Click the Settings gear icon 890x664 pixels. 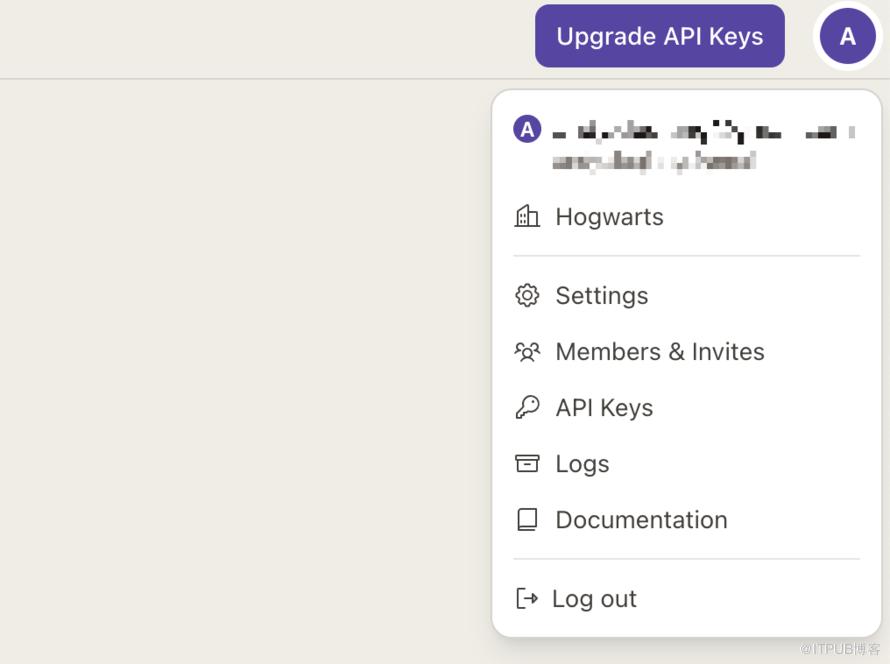point(527,295)
